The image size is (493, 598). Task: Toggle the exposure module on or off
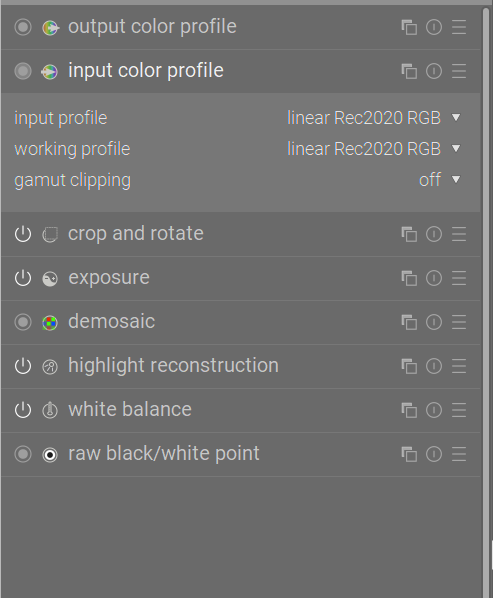pyautogui.click(x=23, y=278)
